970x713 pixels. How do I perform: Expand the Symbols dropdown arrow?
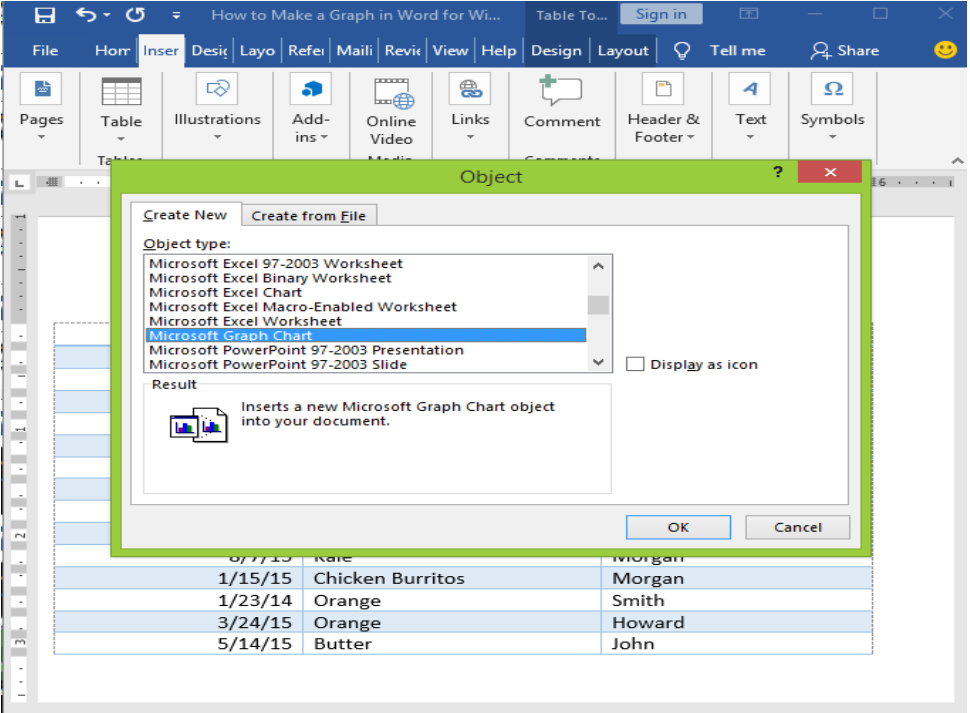click(x=833, y=137)
